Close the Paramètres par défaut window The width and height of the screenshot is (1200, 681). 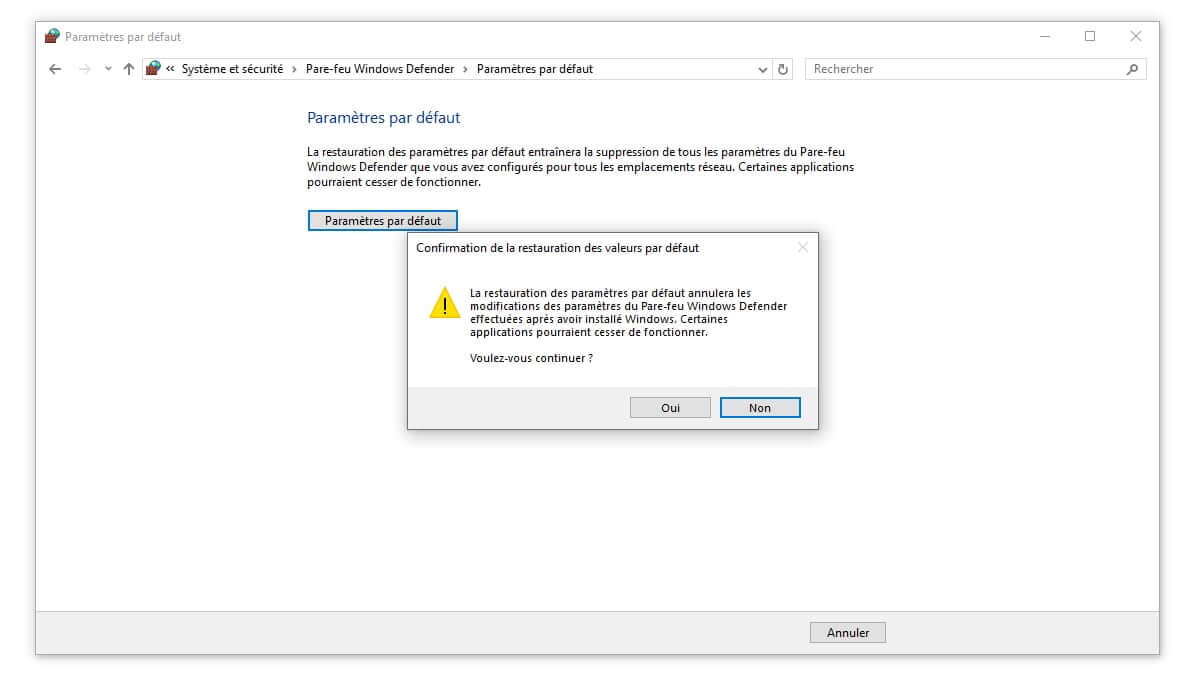tap(1136, 37)
